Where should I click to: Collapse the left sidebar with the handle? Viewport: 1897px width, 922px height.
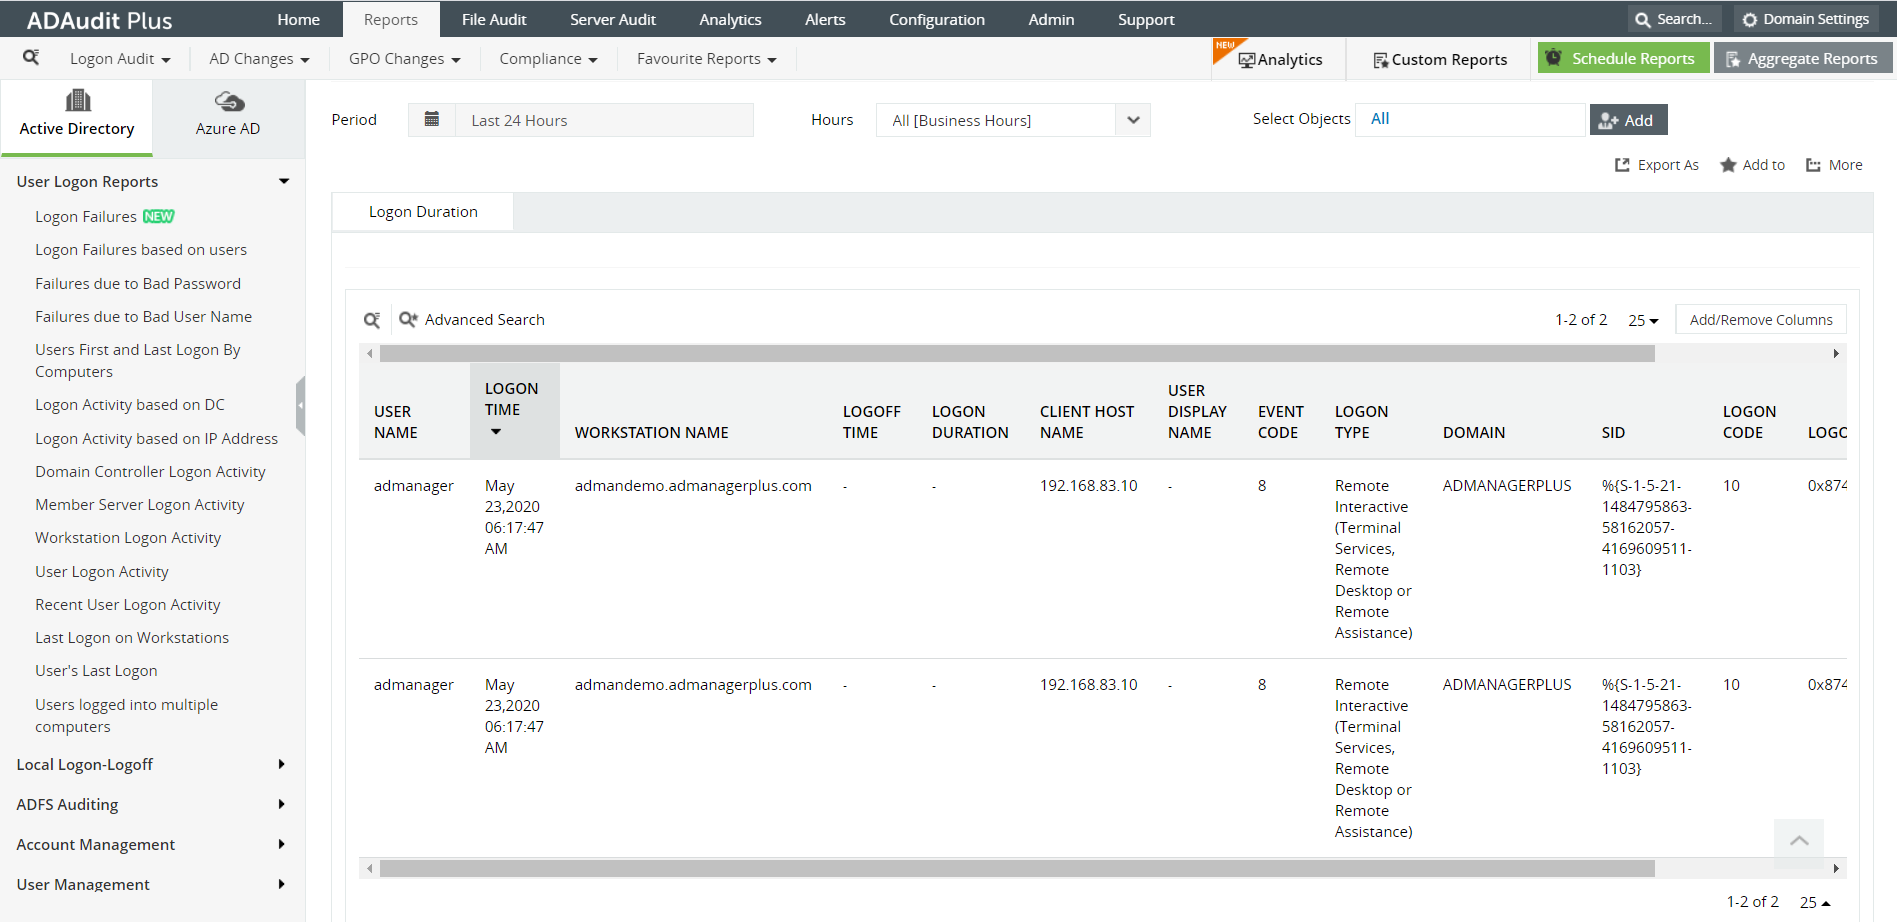point(300,405)
